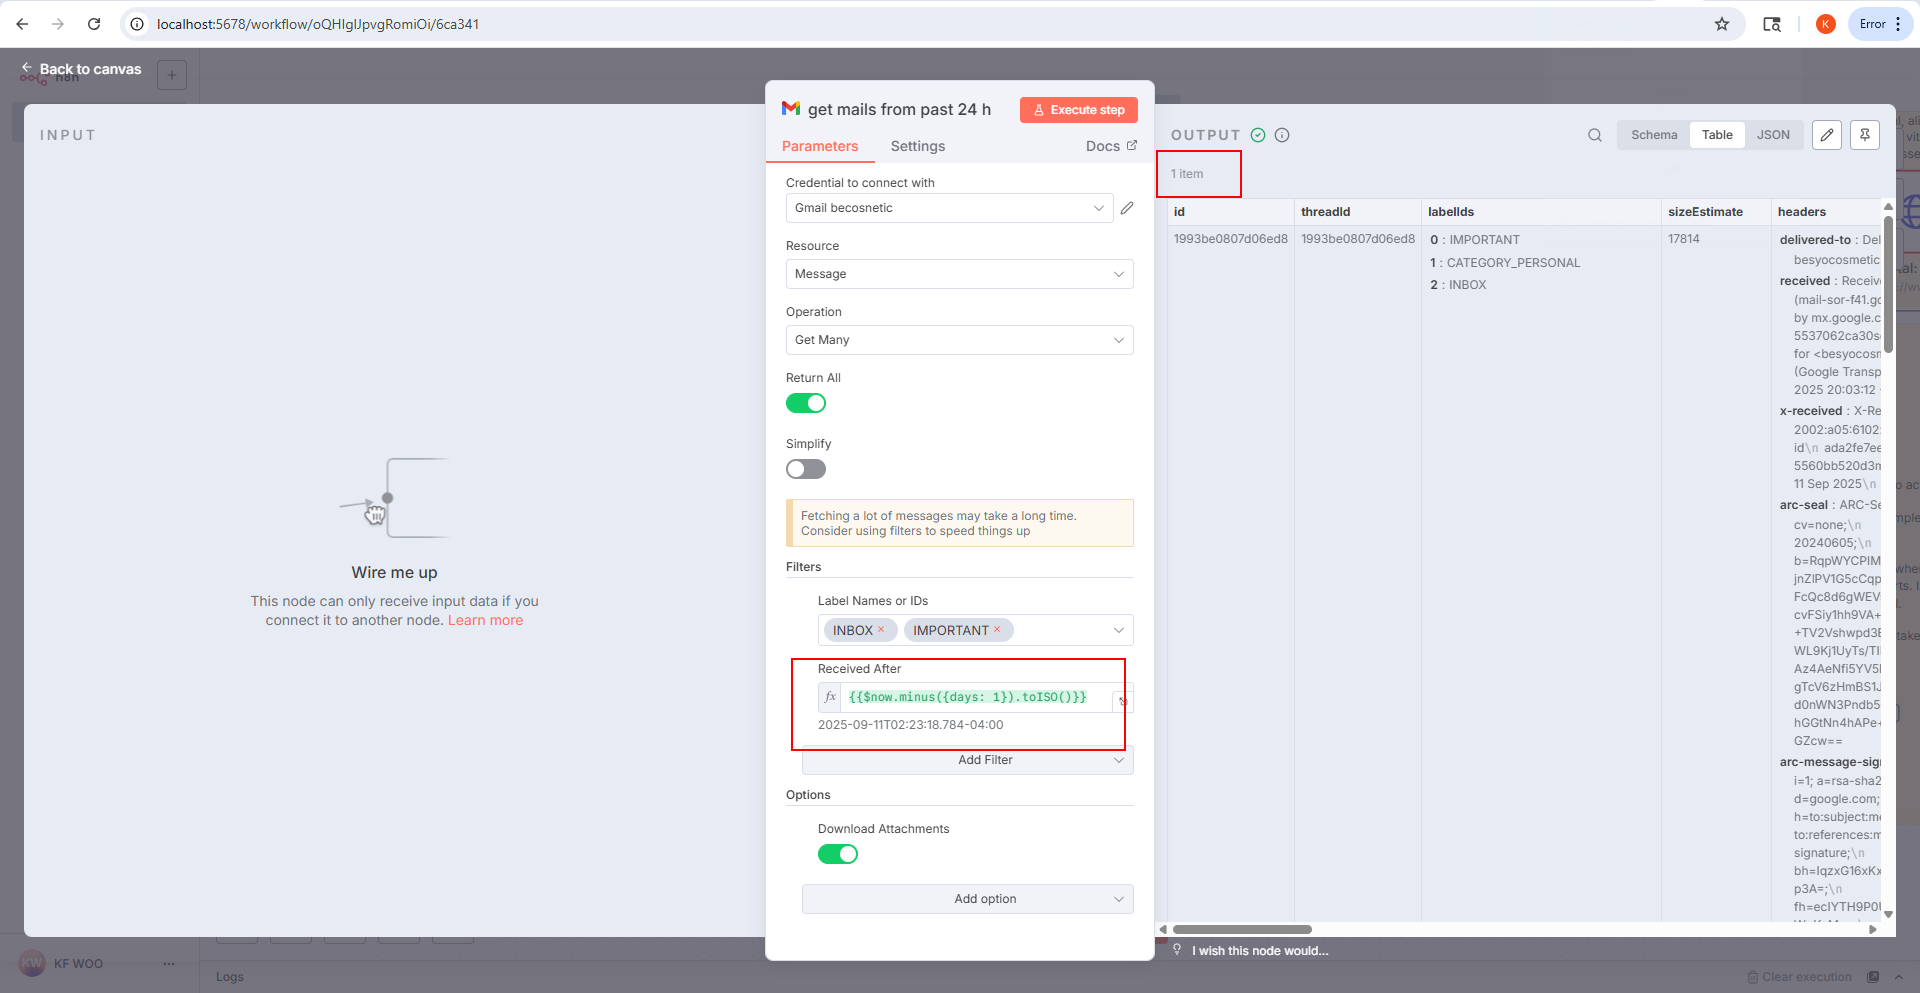
Task: Go back with the browser back arrow
Action: [x=22, y=24]
